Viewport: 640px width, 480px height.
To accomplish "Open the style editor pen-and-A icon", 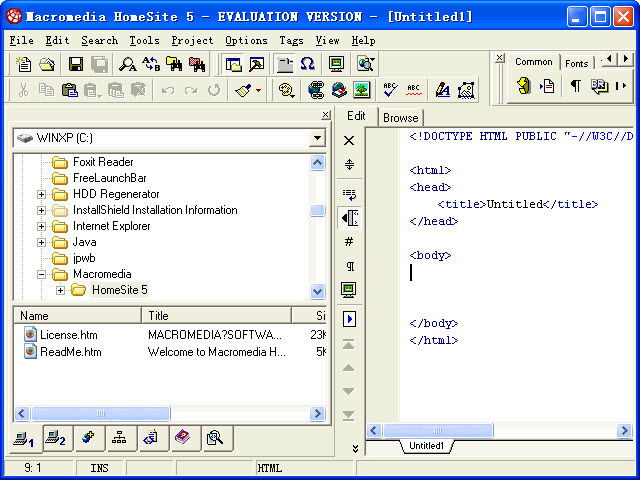I will (x=442, y=90).
